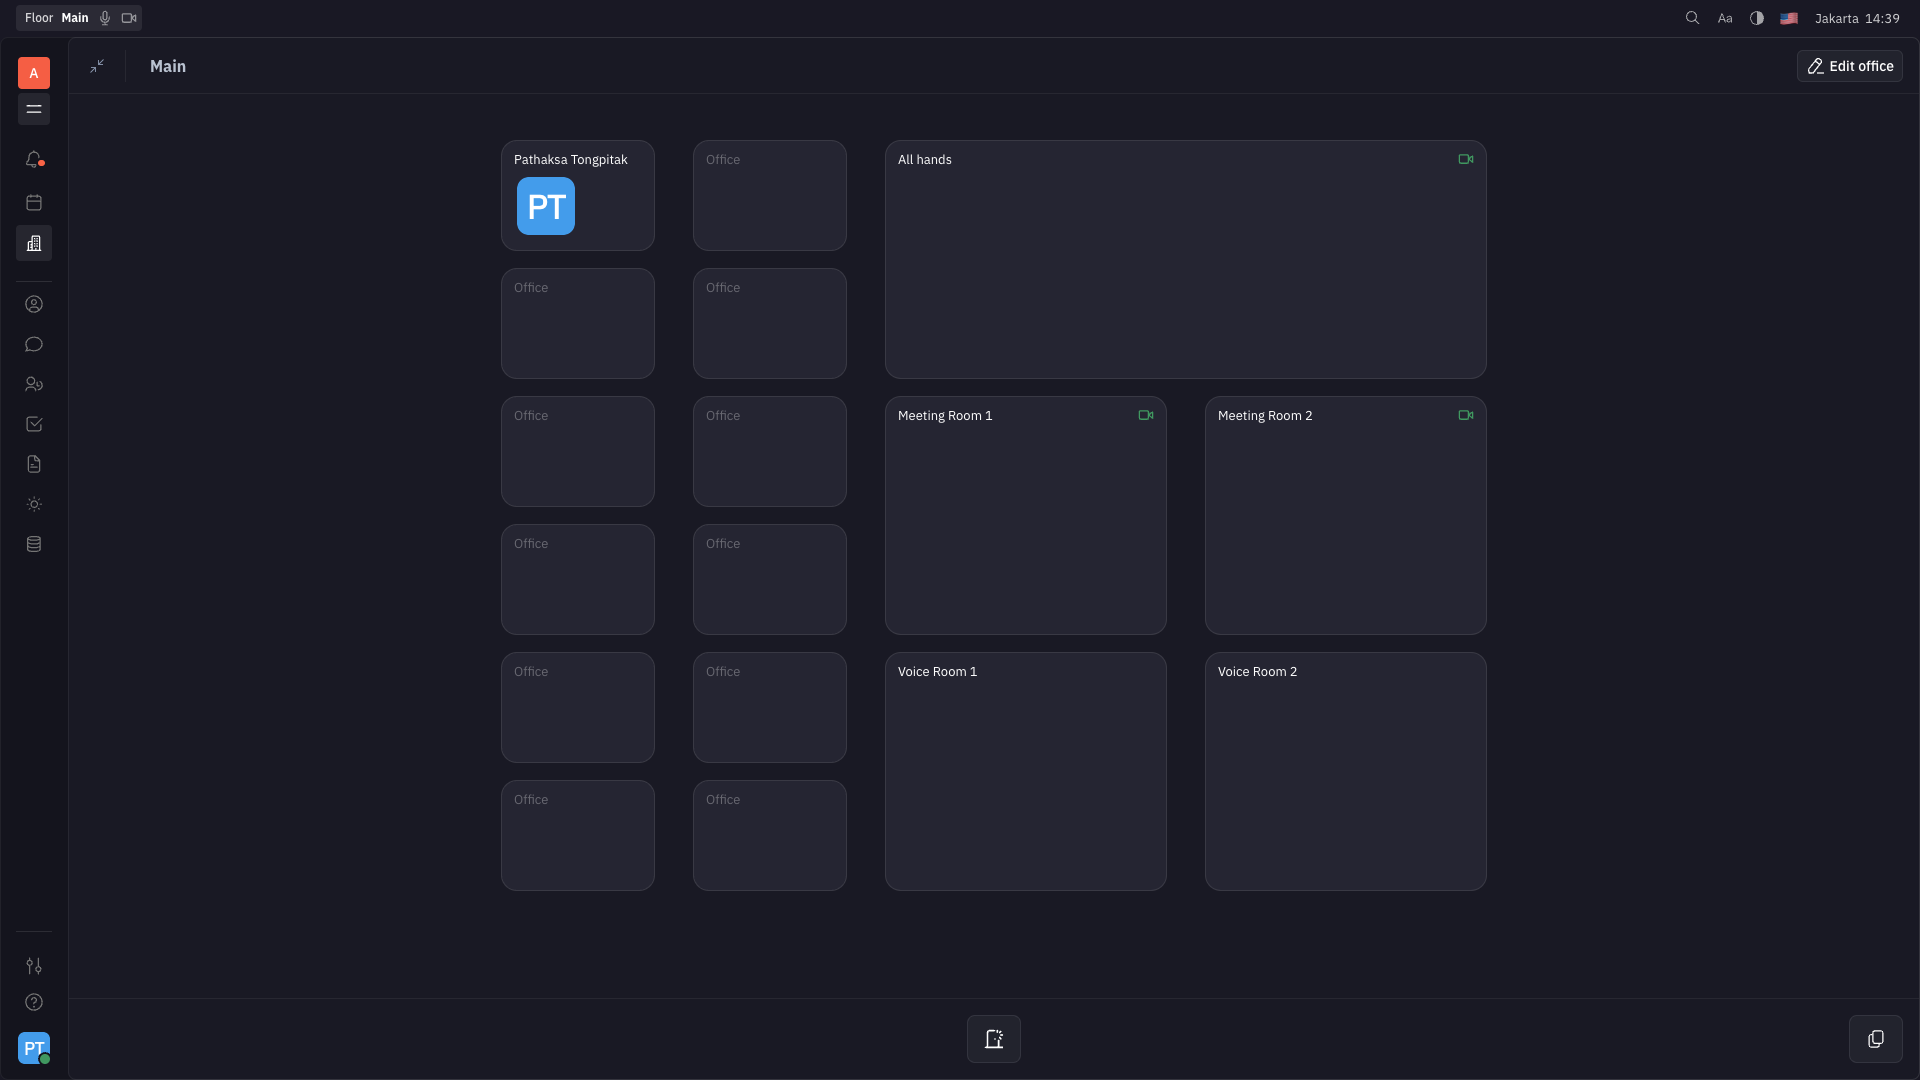The image size is (1920, 1080).
Task: Collapse the Main view with arrows icon
Action: click(97, 66)
